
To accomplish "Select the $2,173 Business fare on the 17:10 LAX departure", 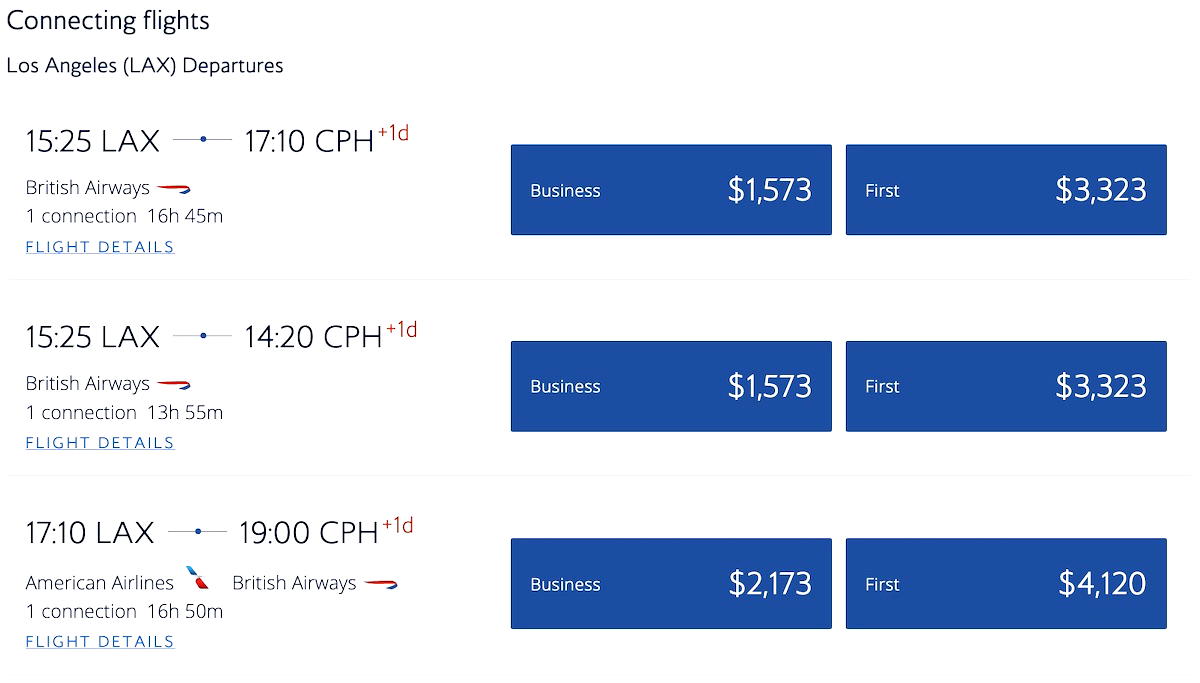I will click(671, 583).
